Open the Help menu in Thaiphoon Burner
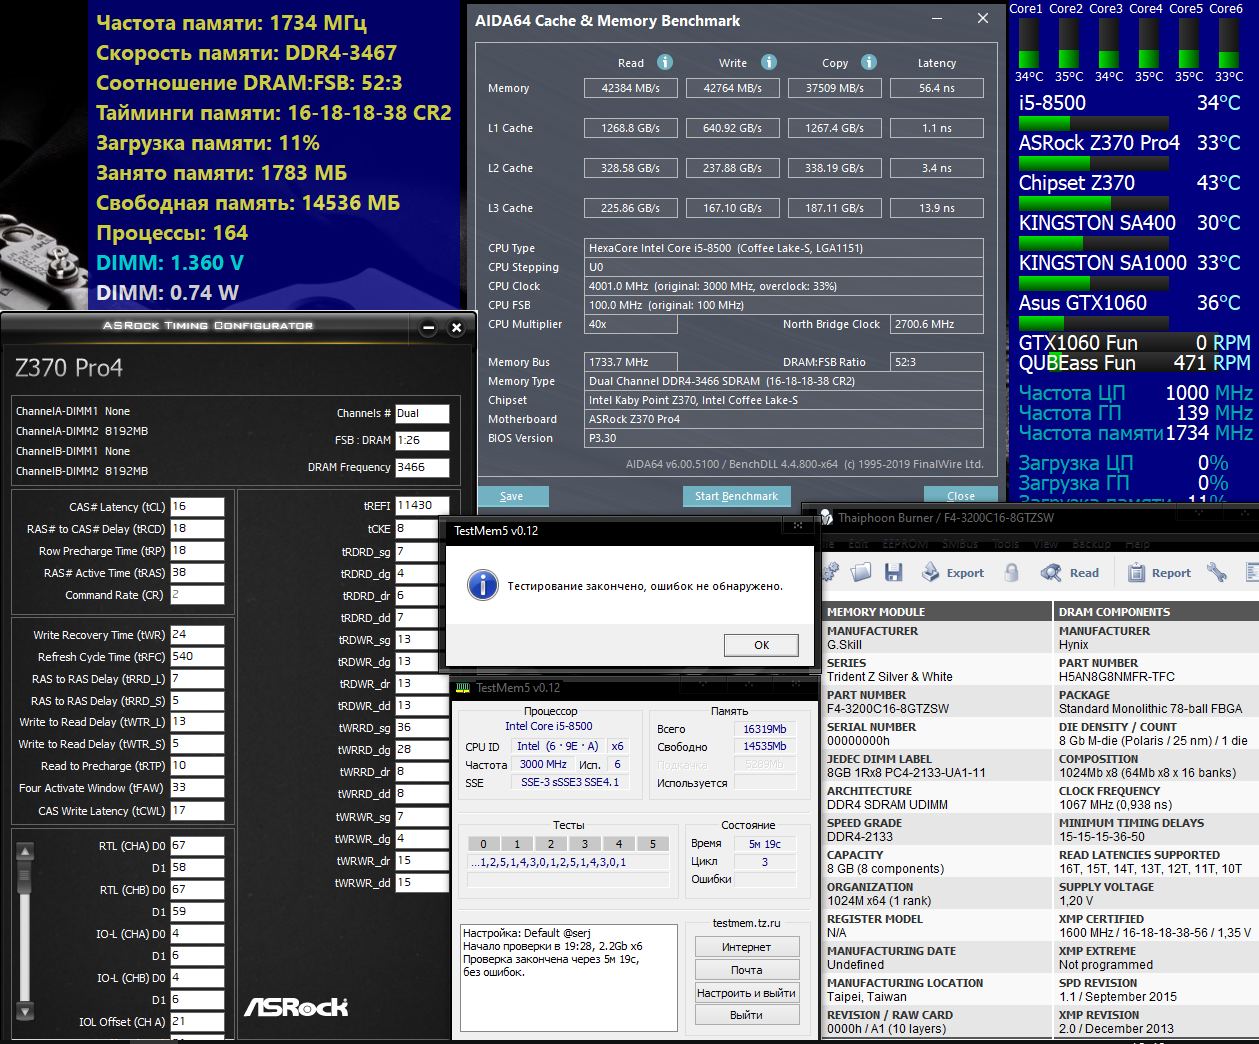 pos(1138,544)
